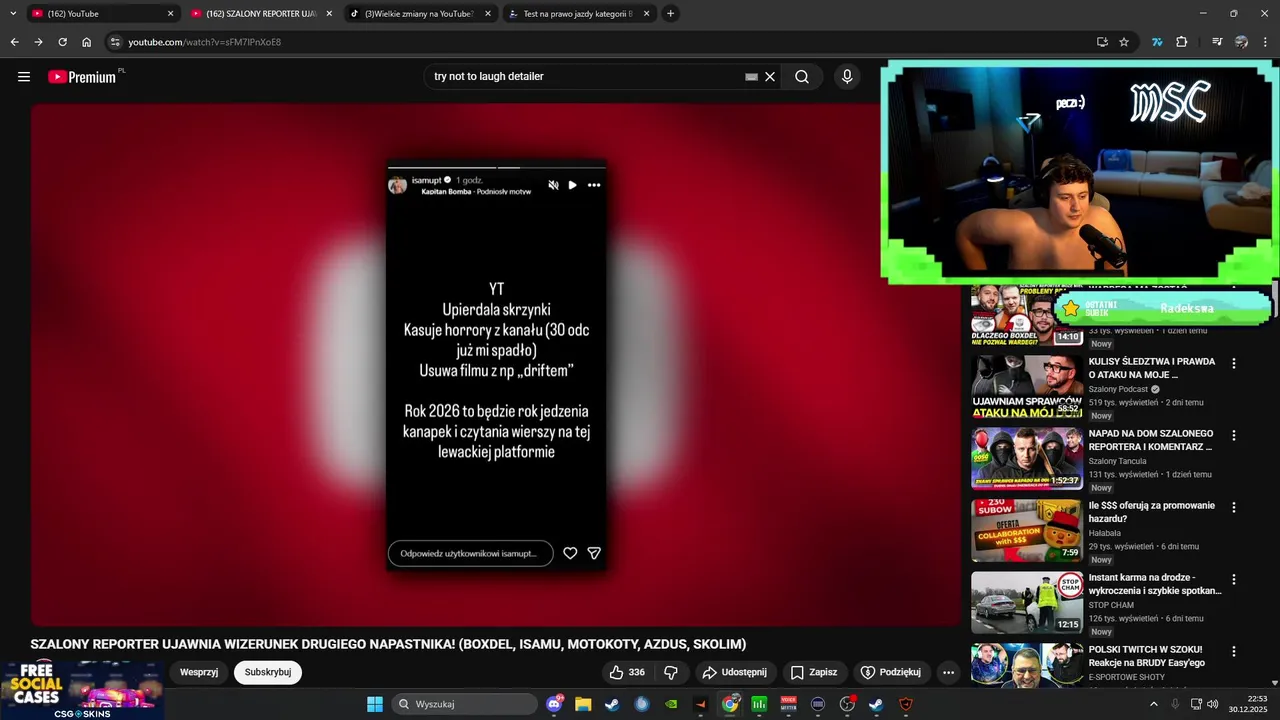Open STOP CHAM channel name
This screenshot has width=1280, height=720.
1111,605
